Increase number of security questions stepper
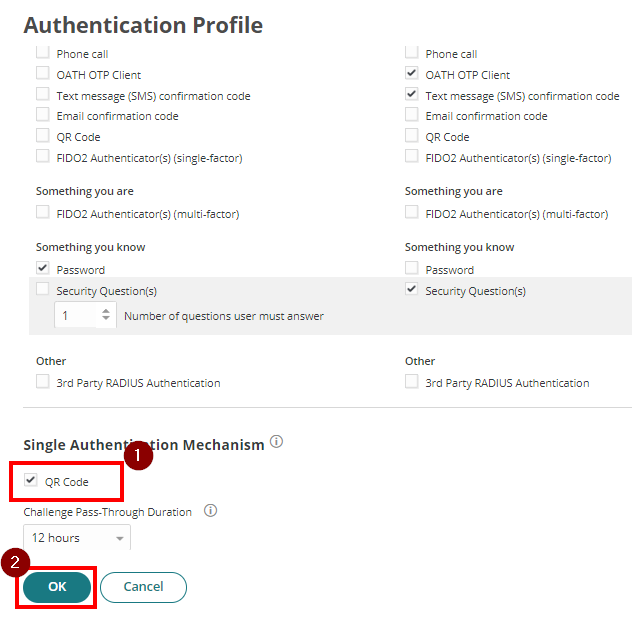Screen dimensions: 632x618 (106, 311)
